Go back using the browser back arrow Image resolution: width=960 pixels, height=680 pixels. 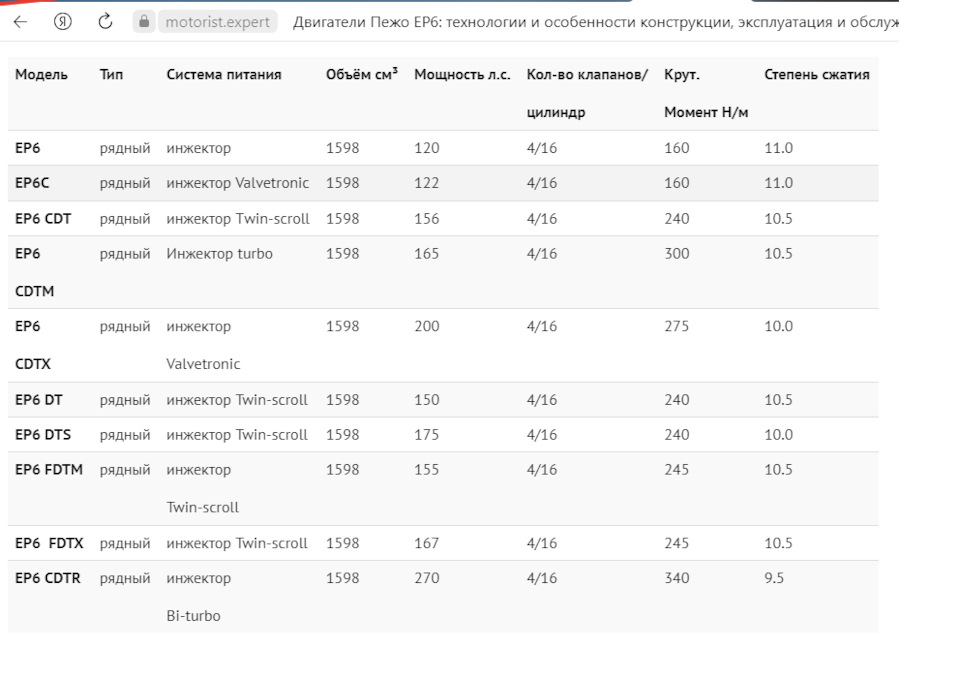(x=20, y=22)
